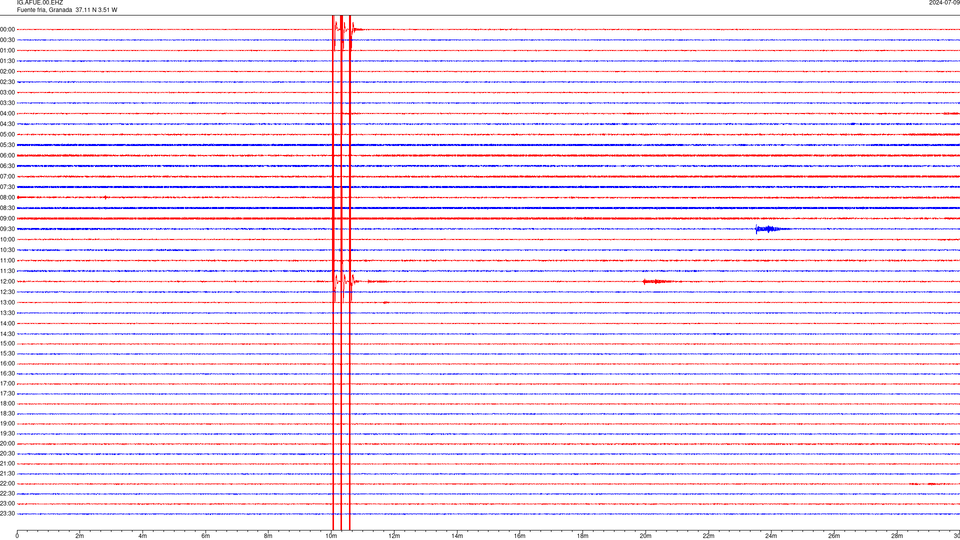Click the thick blue 08:30 trace line
The width and height of the screenshot is (960, 540).
(x=489, y=208)
